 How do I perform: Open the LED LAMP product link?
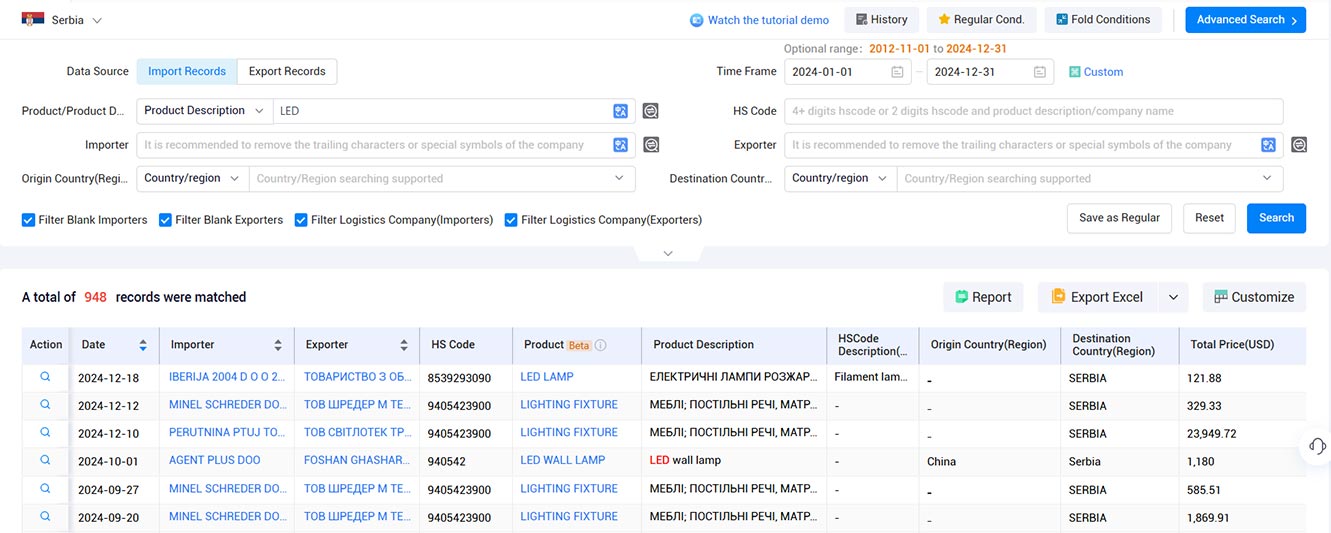[547, 377]
